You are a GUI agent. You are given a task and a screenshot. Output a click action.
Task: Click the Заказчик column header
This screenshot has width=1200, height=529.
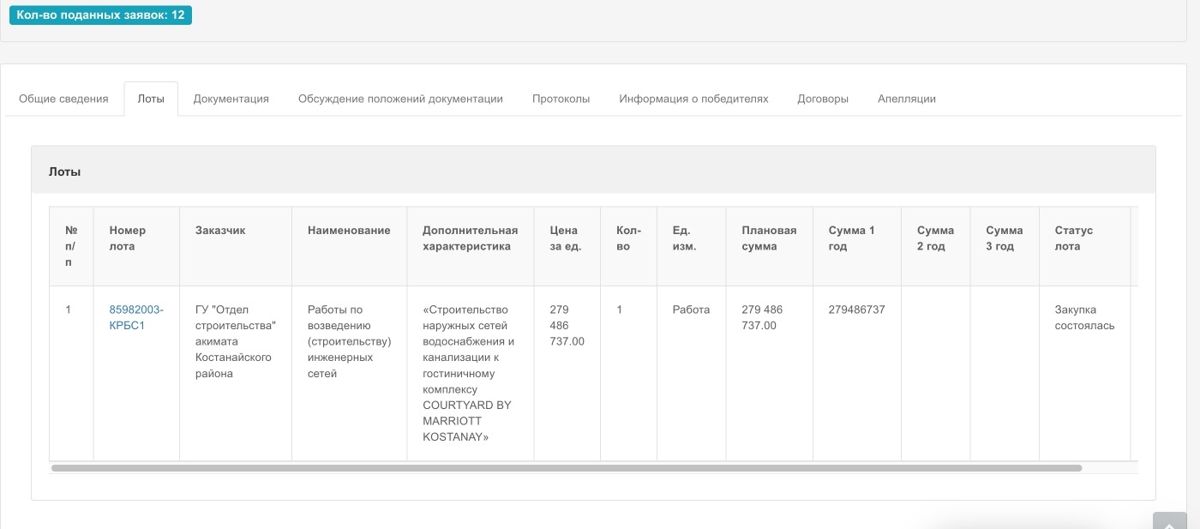pos(220,230)
